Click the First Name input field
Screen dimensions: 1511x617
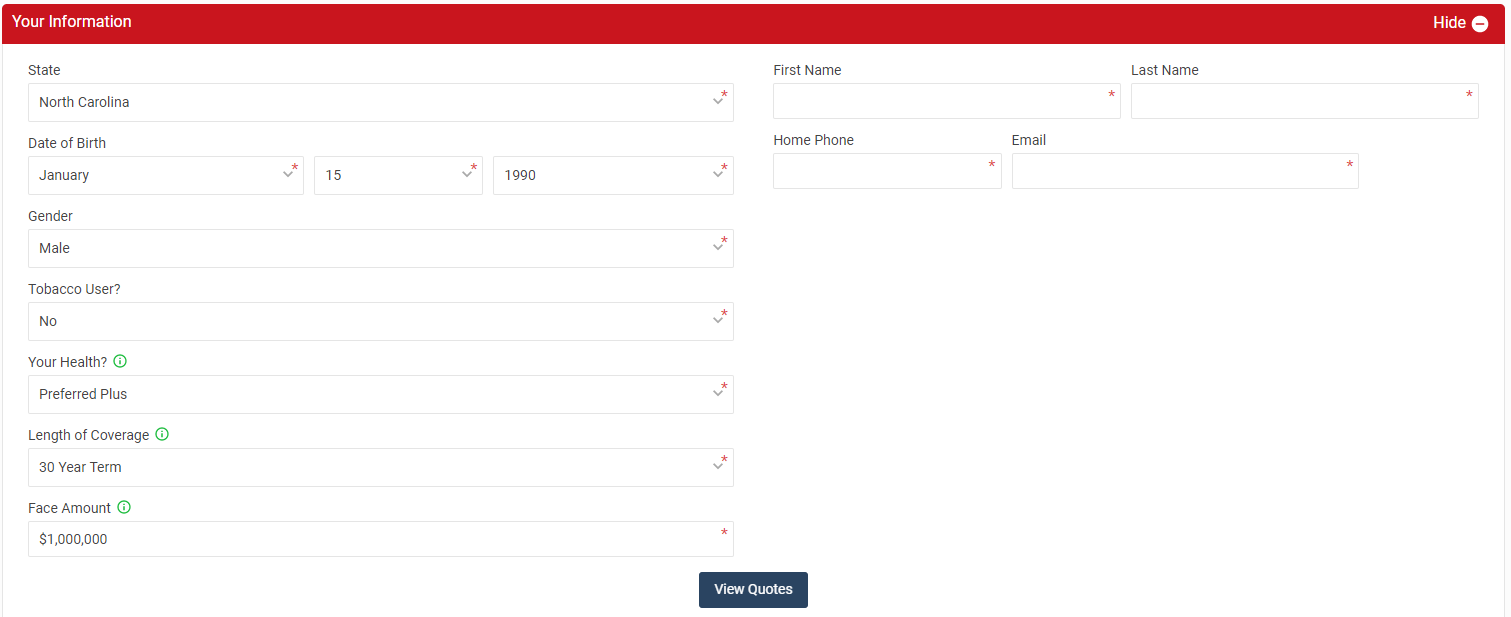click(x=945, y=101)
